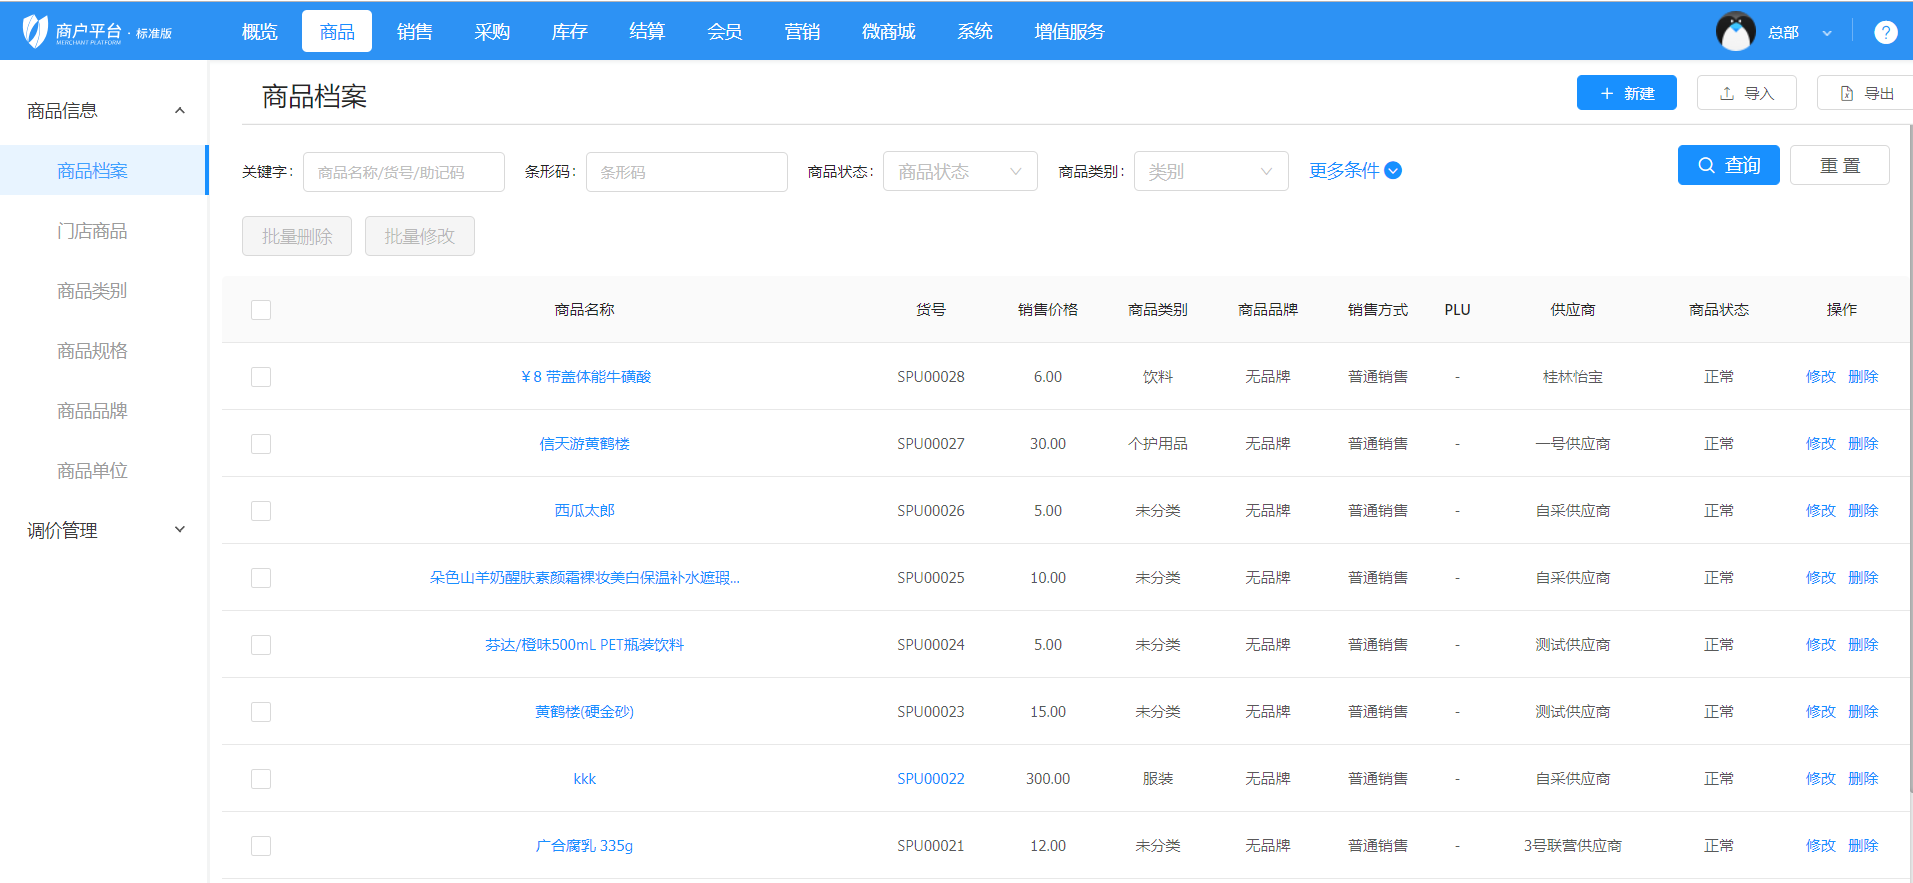Check the box for 信天游黄鹤楼 row
This screenshot has width=1913, height=883.
(261, 444)
